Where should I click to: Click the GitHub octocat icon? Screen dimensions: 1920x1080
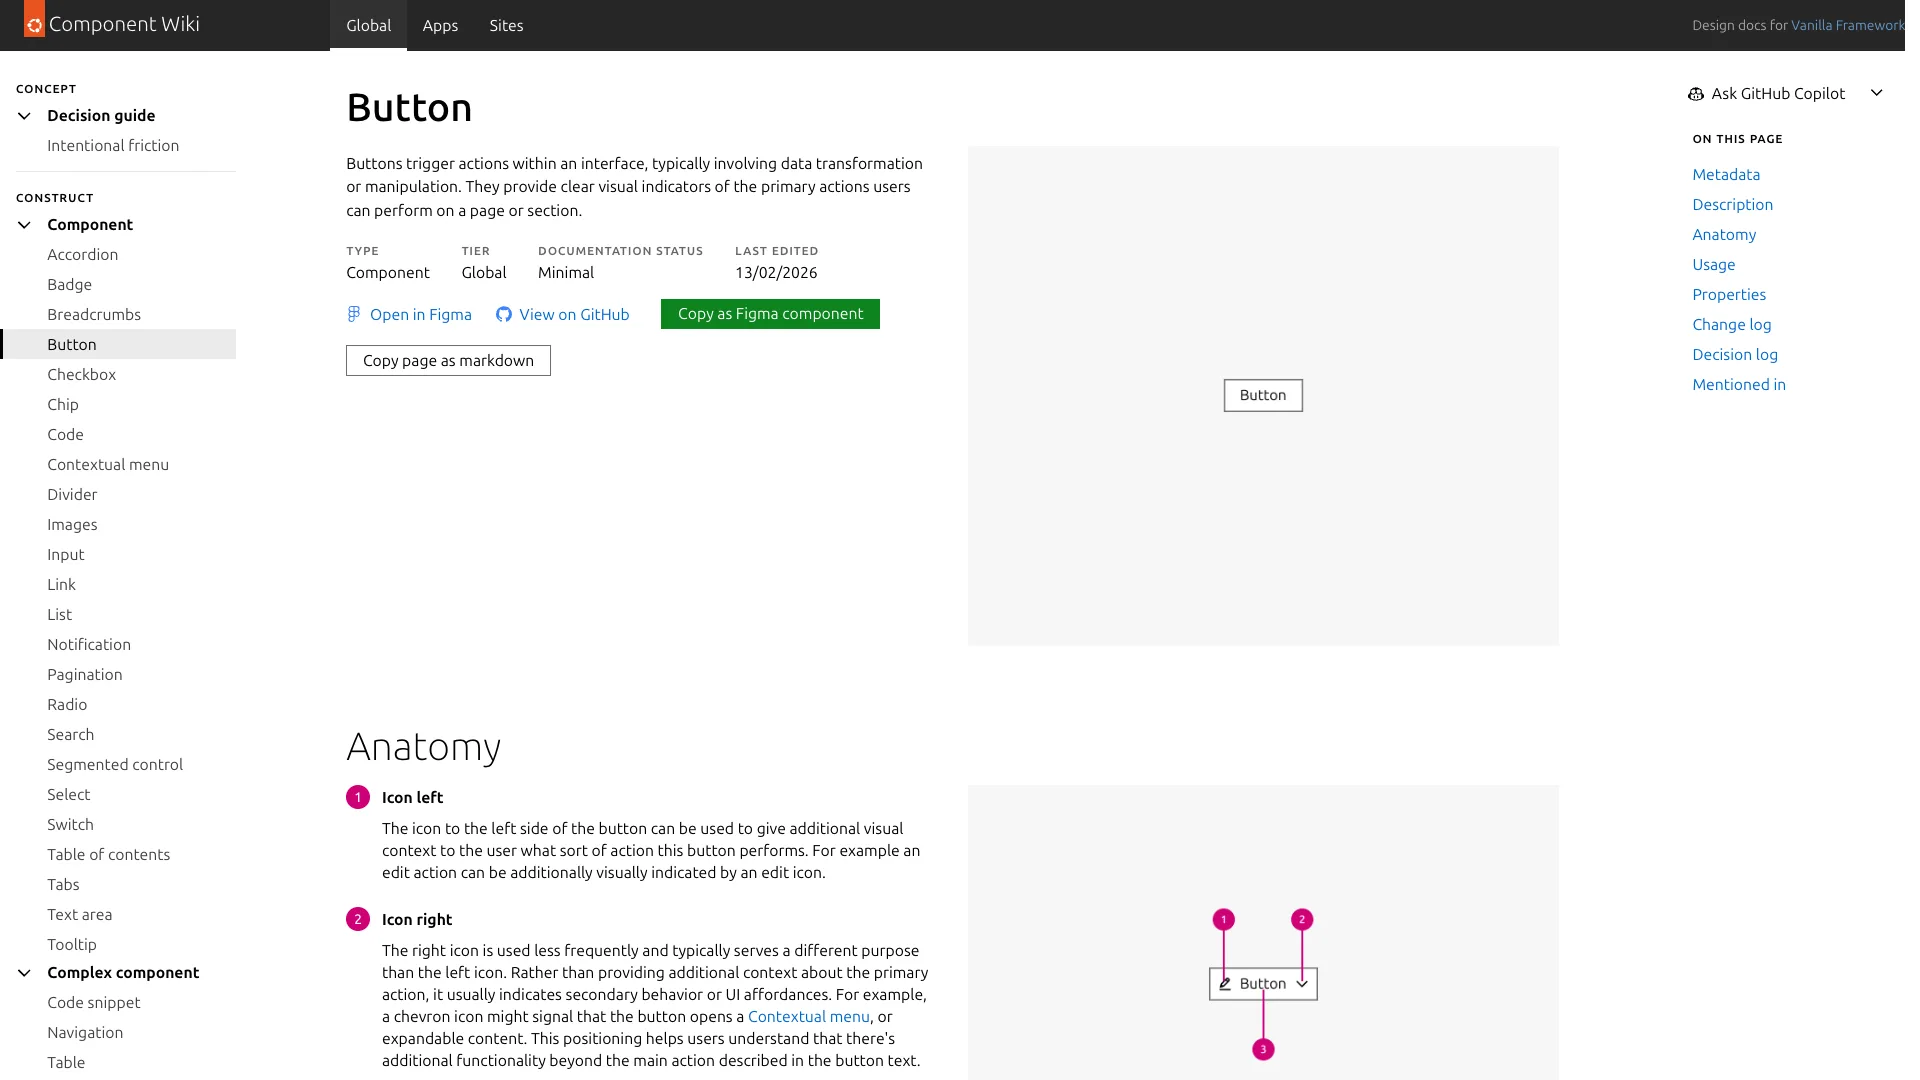(504, 314)
